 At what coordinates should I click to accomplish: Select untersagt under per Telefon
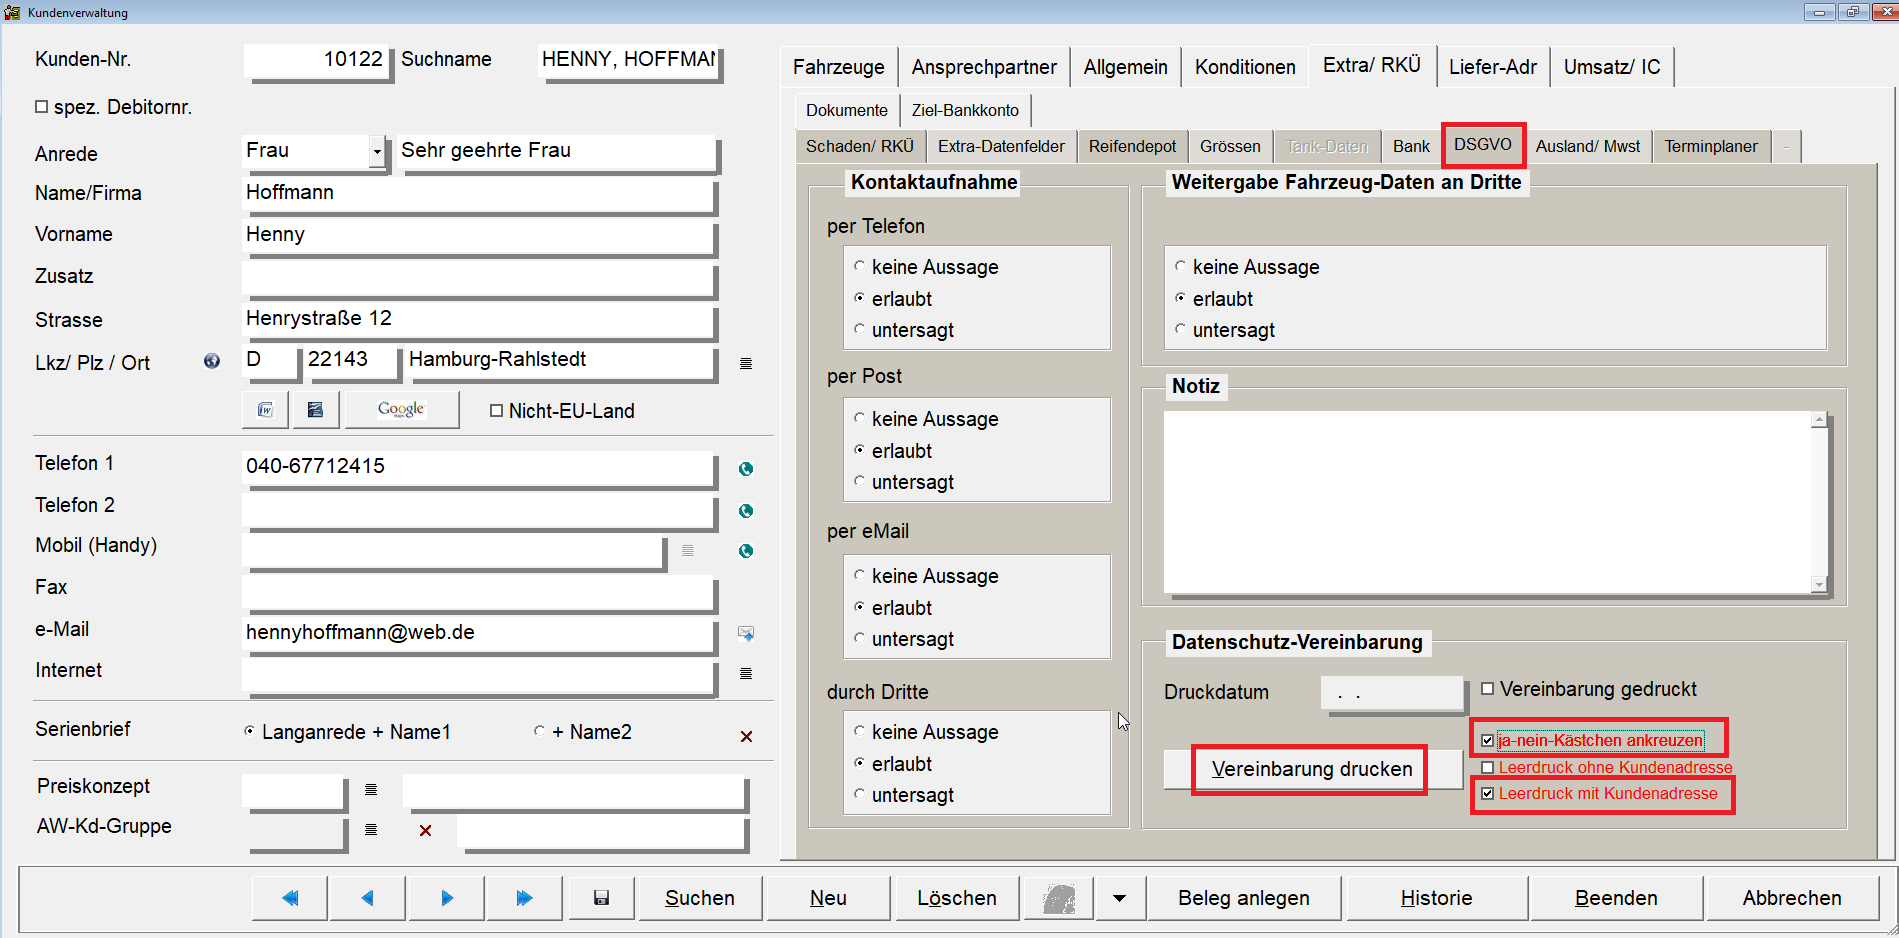click(859, 329)
